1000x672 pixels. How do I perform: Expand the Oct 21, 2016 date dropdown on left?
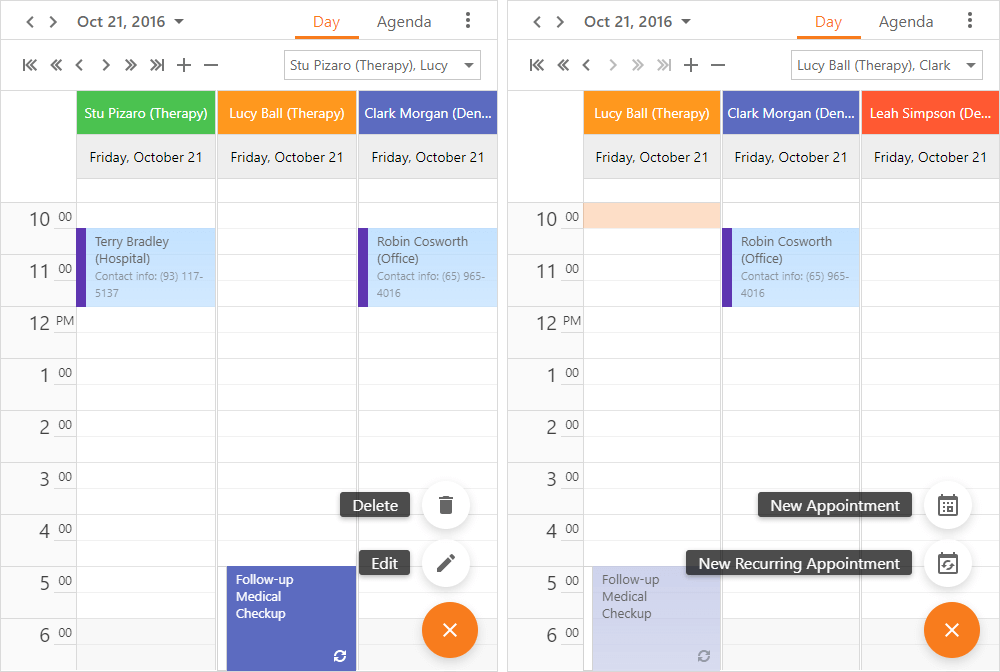click(179, 21)
